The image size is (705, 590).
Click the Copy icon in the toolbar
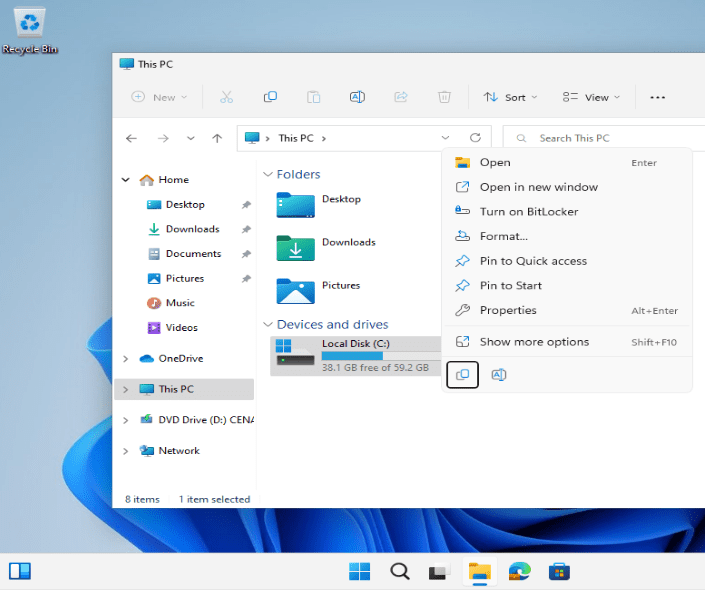[270, 97]
